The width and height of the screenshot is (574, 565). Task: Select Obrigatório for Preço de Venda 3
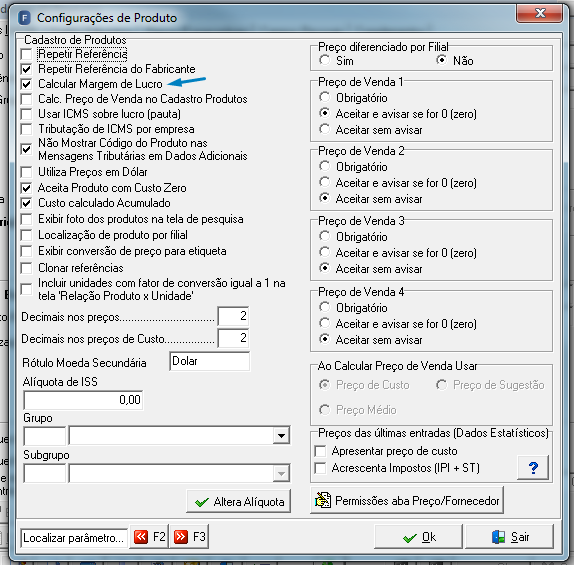tap(324, 236)
